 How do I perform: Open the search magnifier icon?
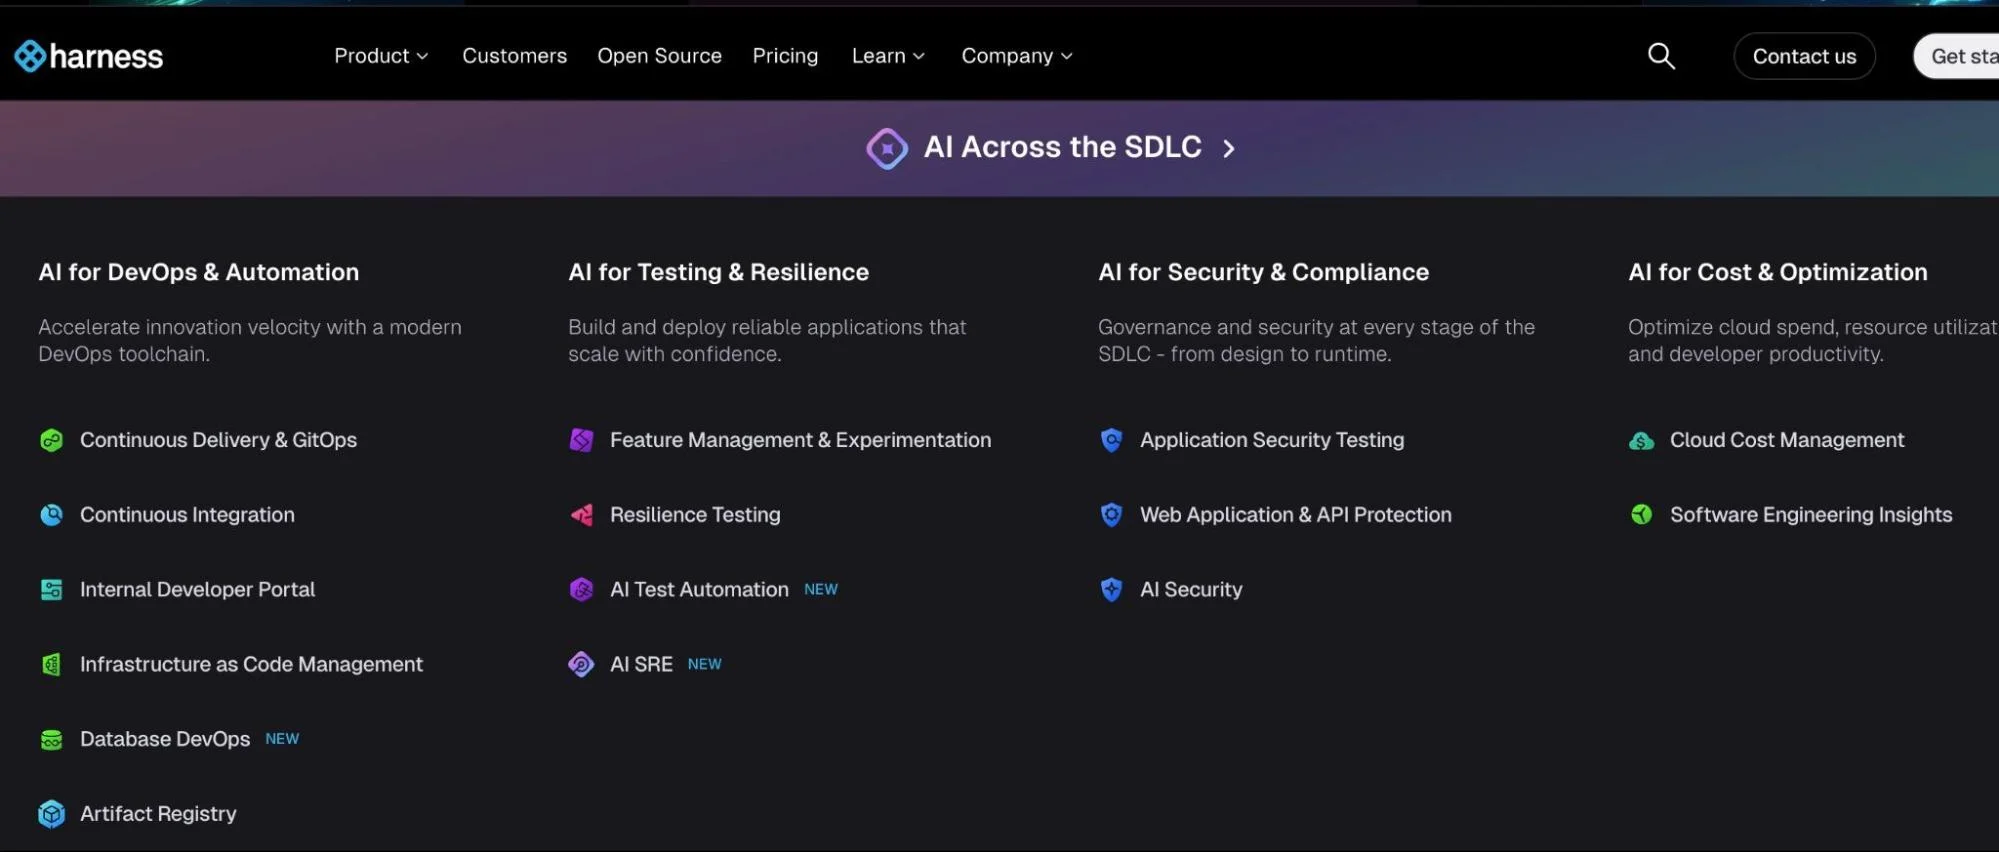click(1661, 56)
